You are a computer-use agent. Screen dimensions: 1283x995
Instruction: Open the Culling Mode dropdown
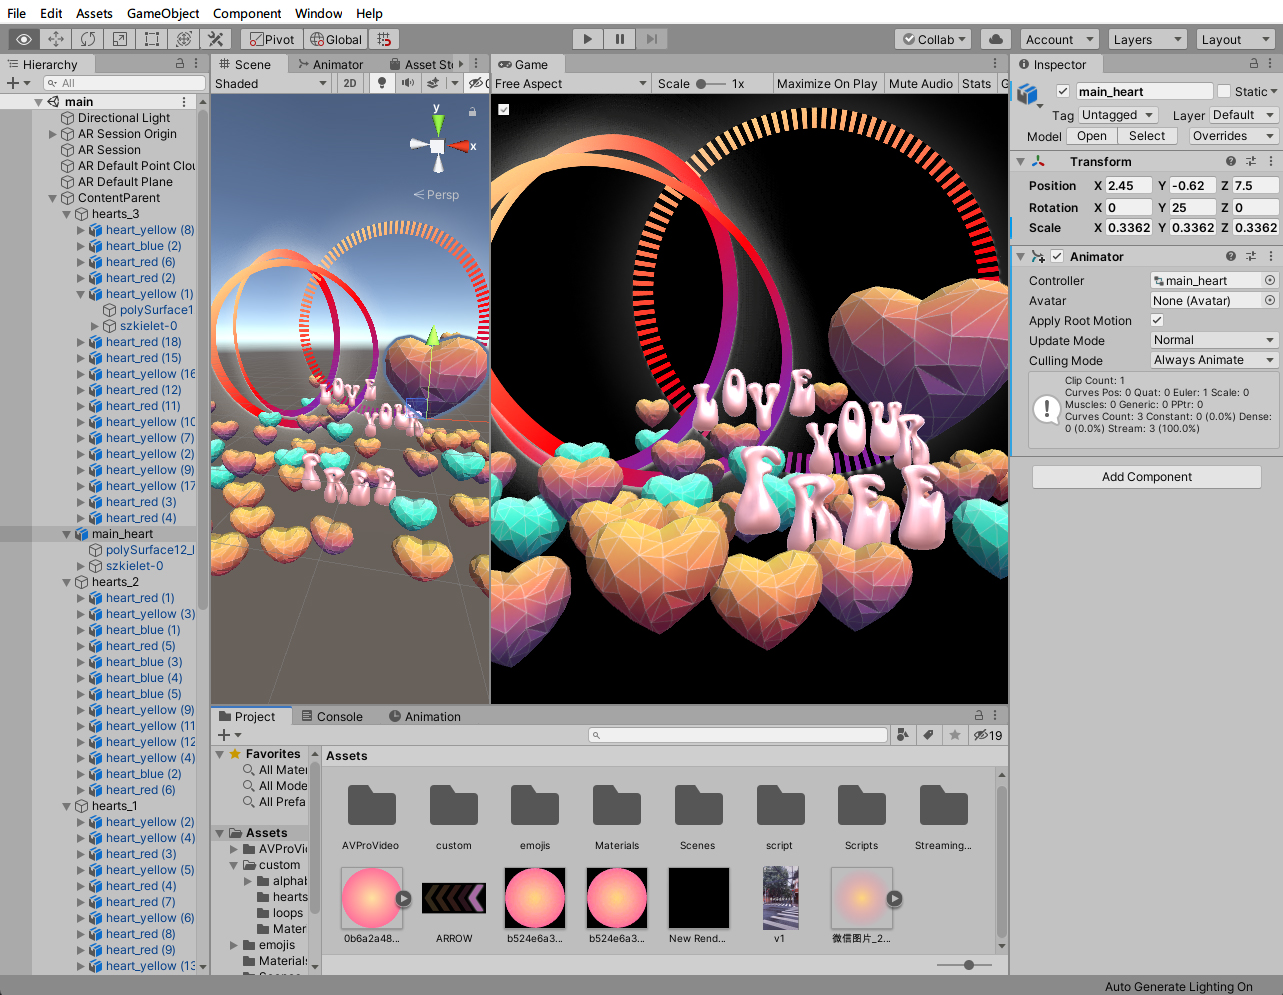(1214, 360)
